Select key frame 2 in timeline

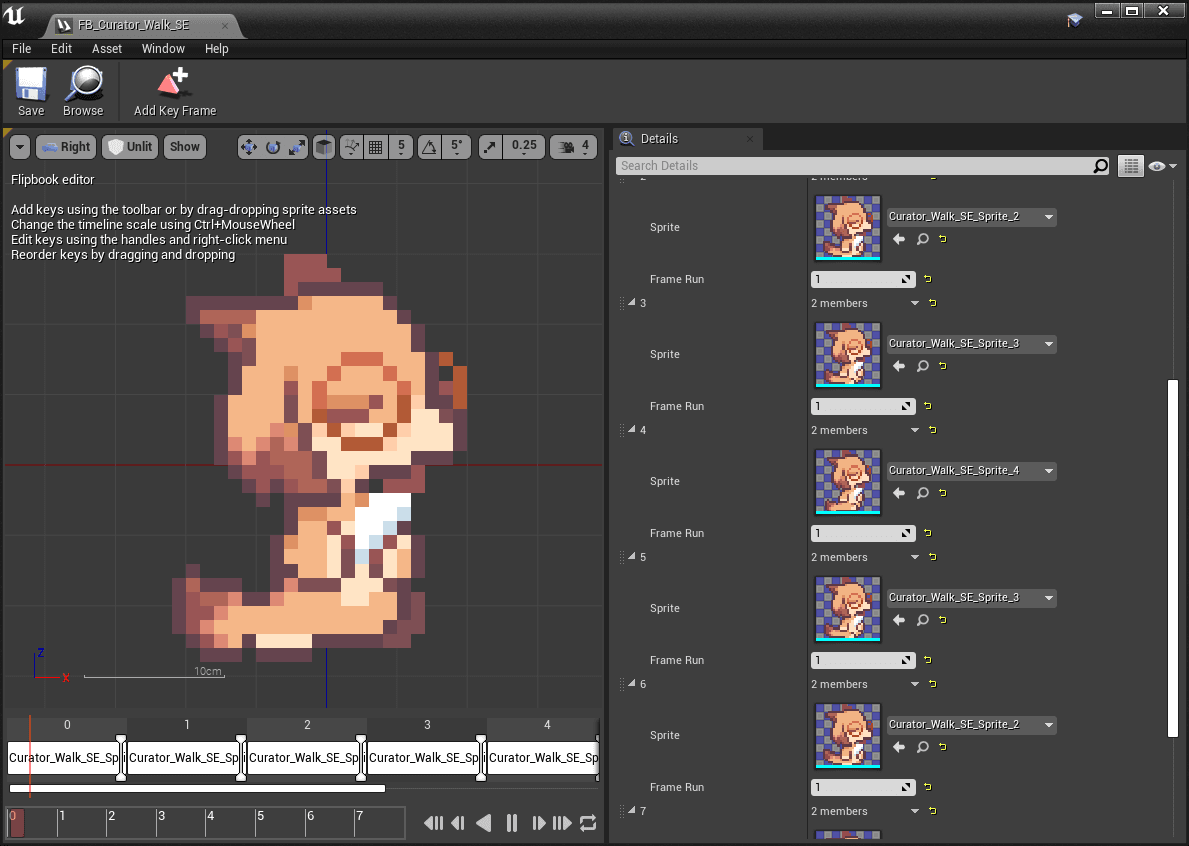point(303,757)
